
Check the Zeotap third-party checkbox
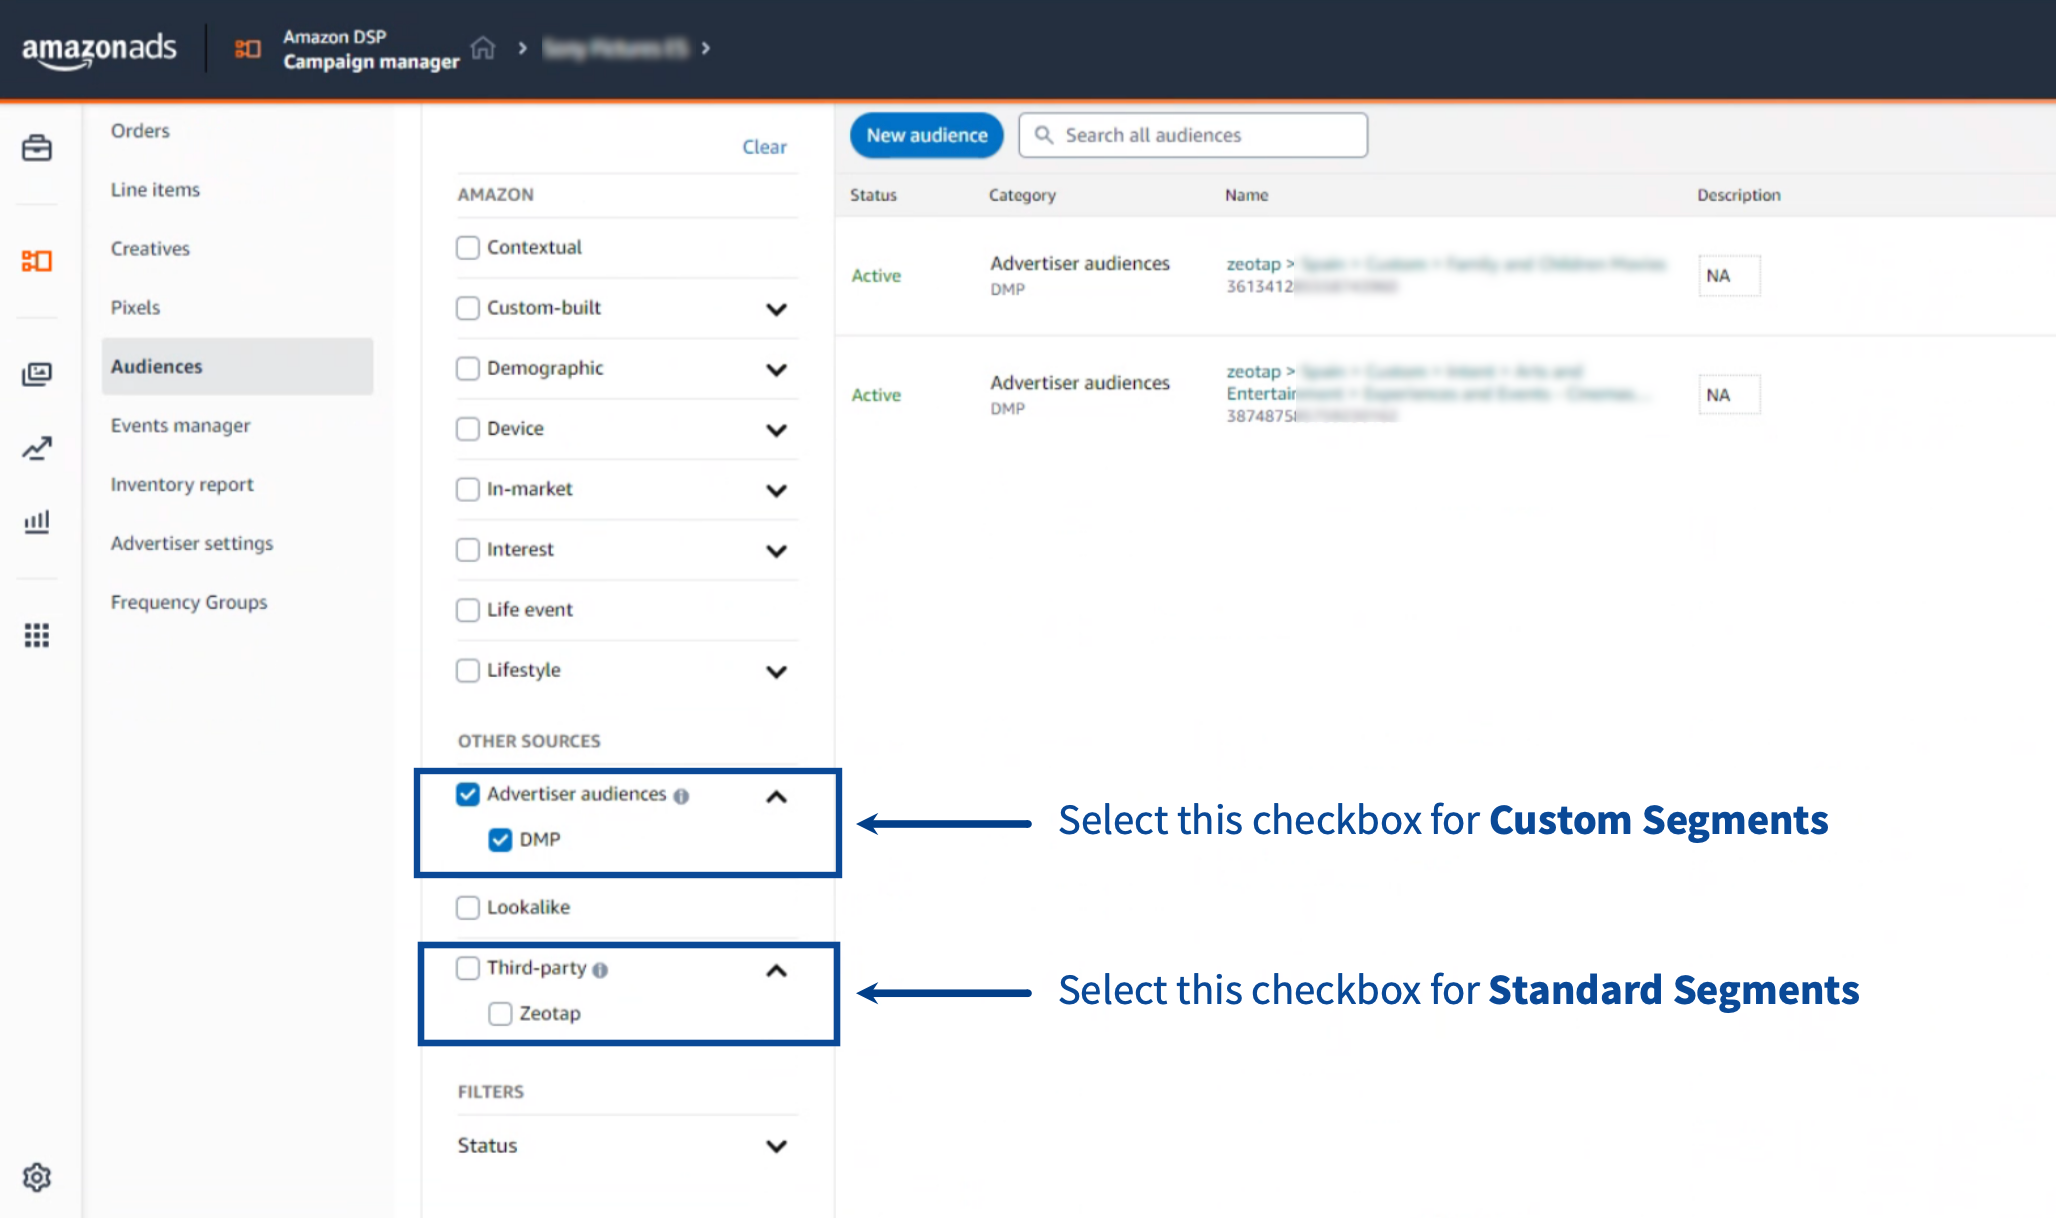pos(500,1014)
